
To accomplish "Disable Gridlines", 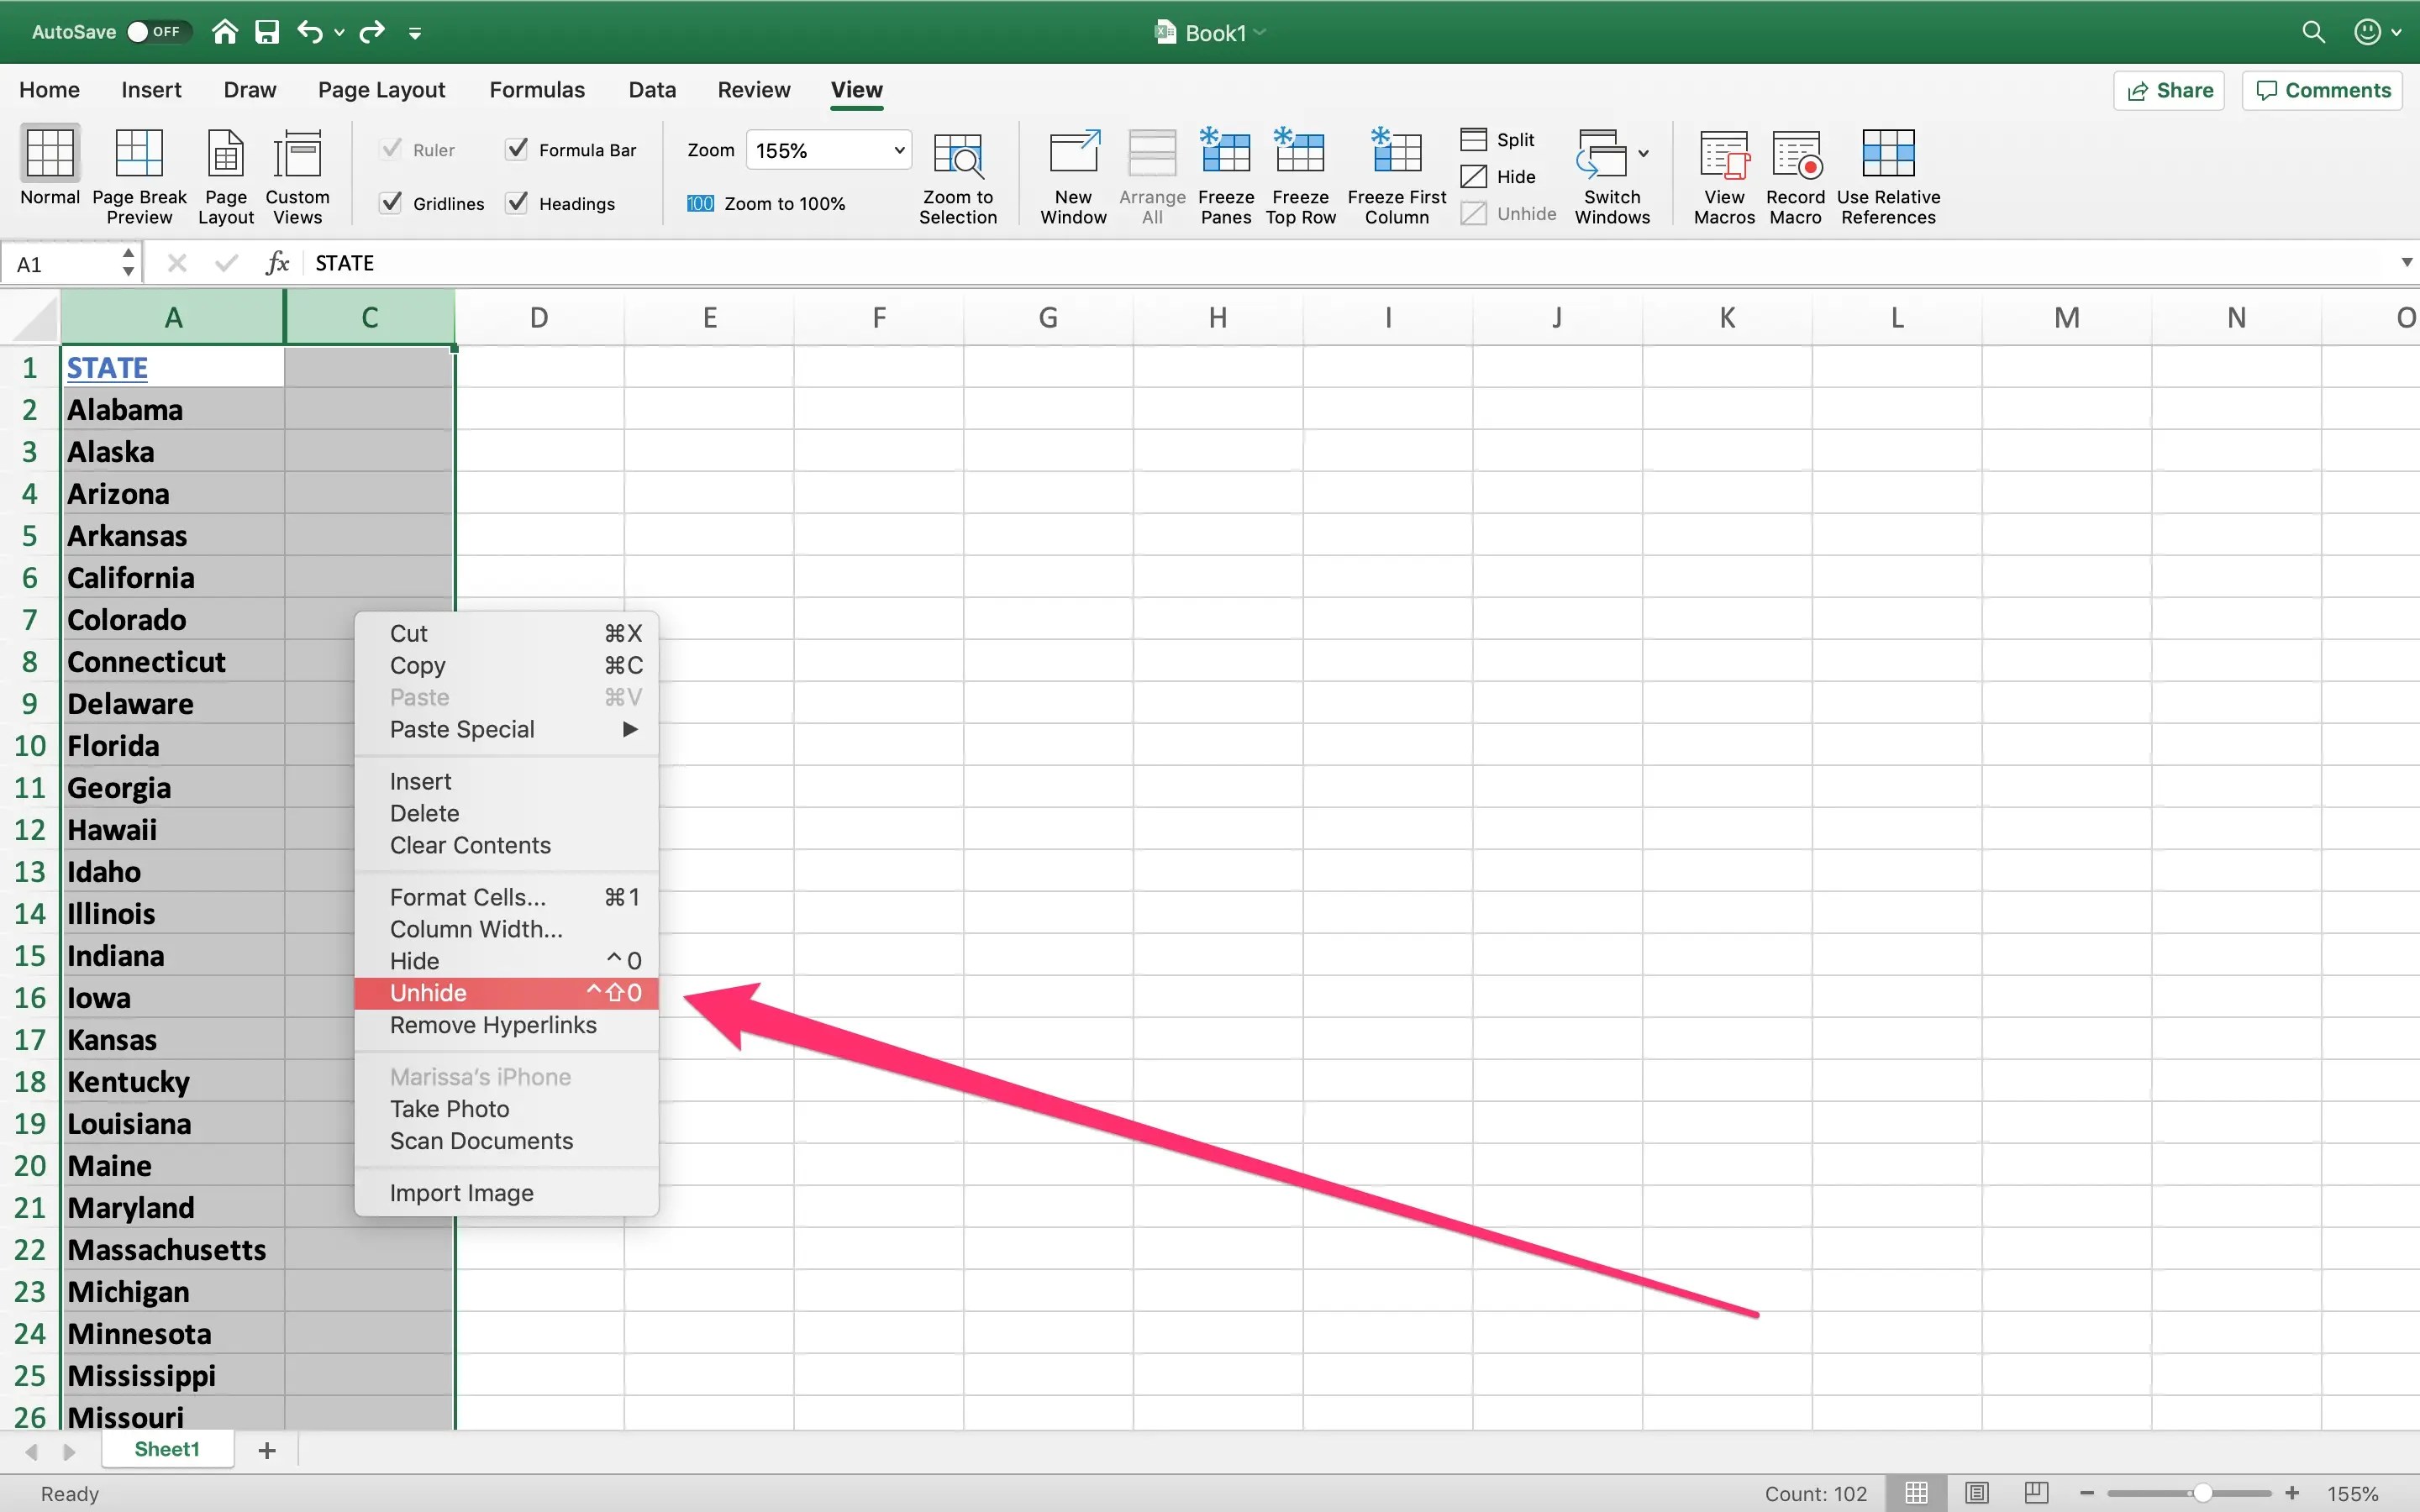I will (389, 202).
